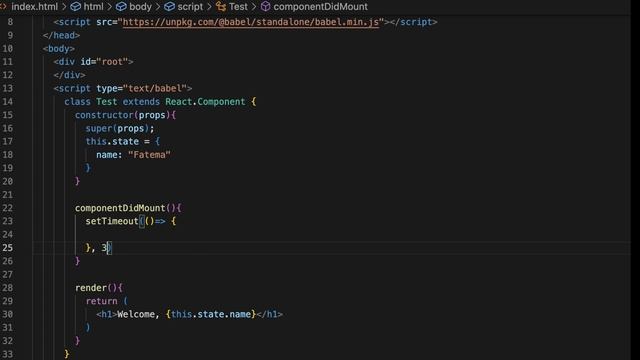Image resolution: width=640 pixels, height=360 pixels.
Task: Click the constructor keyword on line 15
Action: pyautogui.click(x=104, y=115)
